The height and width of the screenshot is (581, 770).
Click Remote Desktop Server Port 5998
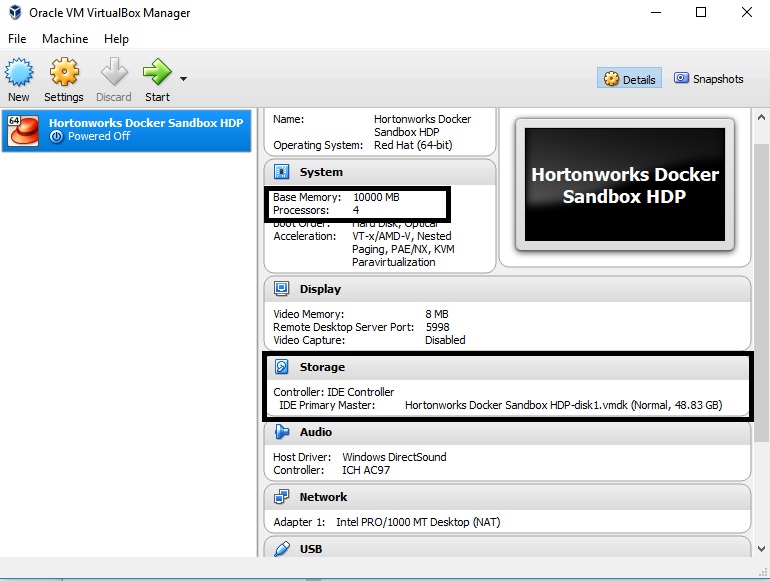click(x=438, y=327)
